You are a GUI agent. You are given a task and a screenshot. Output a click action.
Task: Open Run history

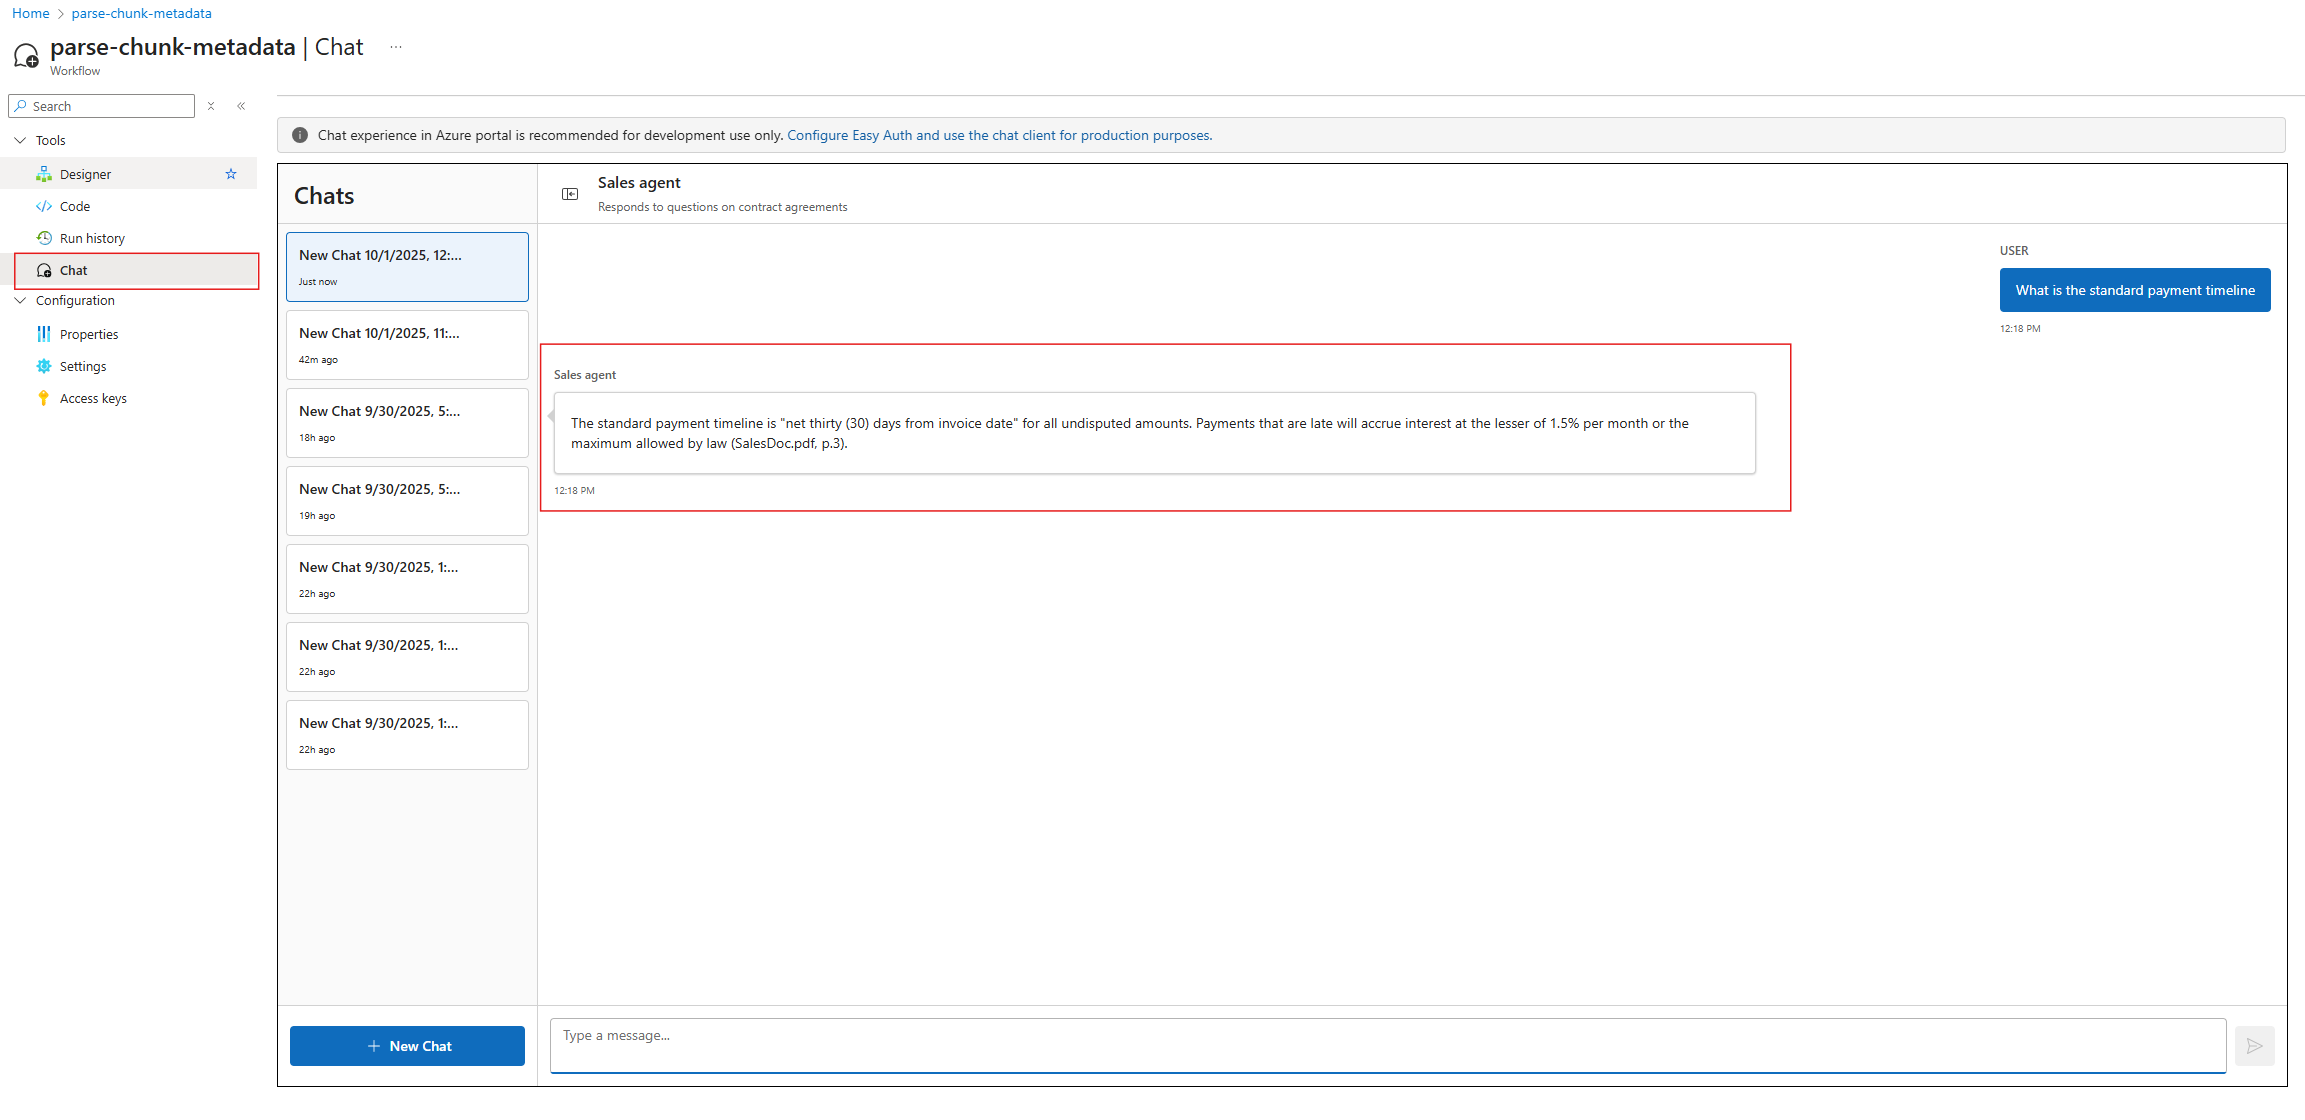coord(92,238)
